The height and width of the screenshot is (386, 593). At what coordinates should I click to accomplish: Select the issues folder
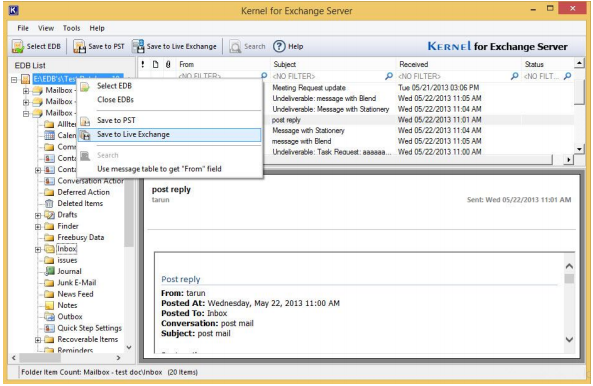67,260
